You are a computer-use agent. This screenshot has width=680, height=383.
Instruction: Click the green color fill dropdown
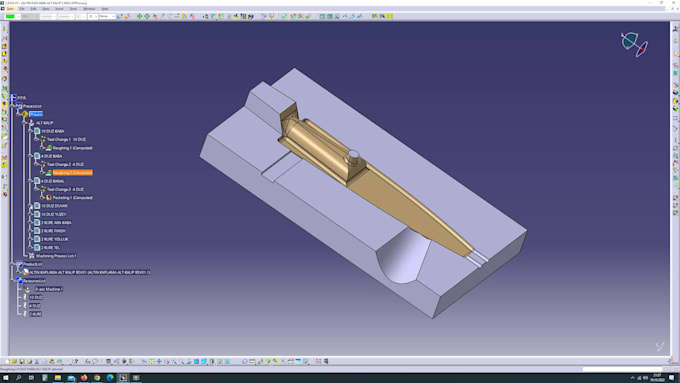(x=12, y=16)
